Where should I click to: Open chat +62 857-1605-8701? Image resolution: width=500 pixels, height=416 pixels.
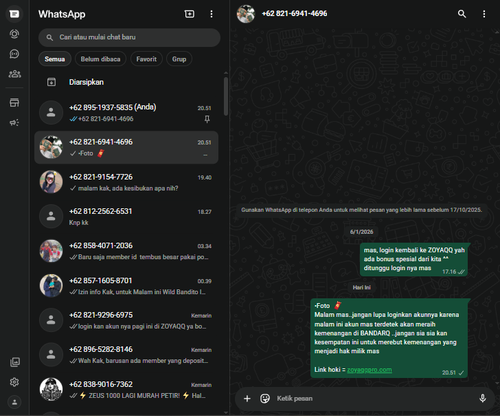pyautogui.click(x=127, y=286)
